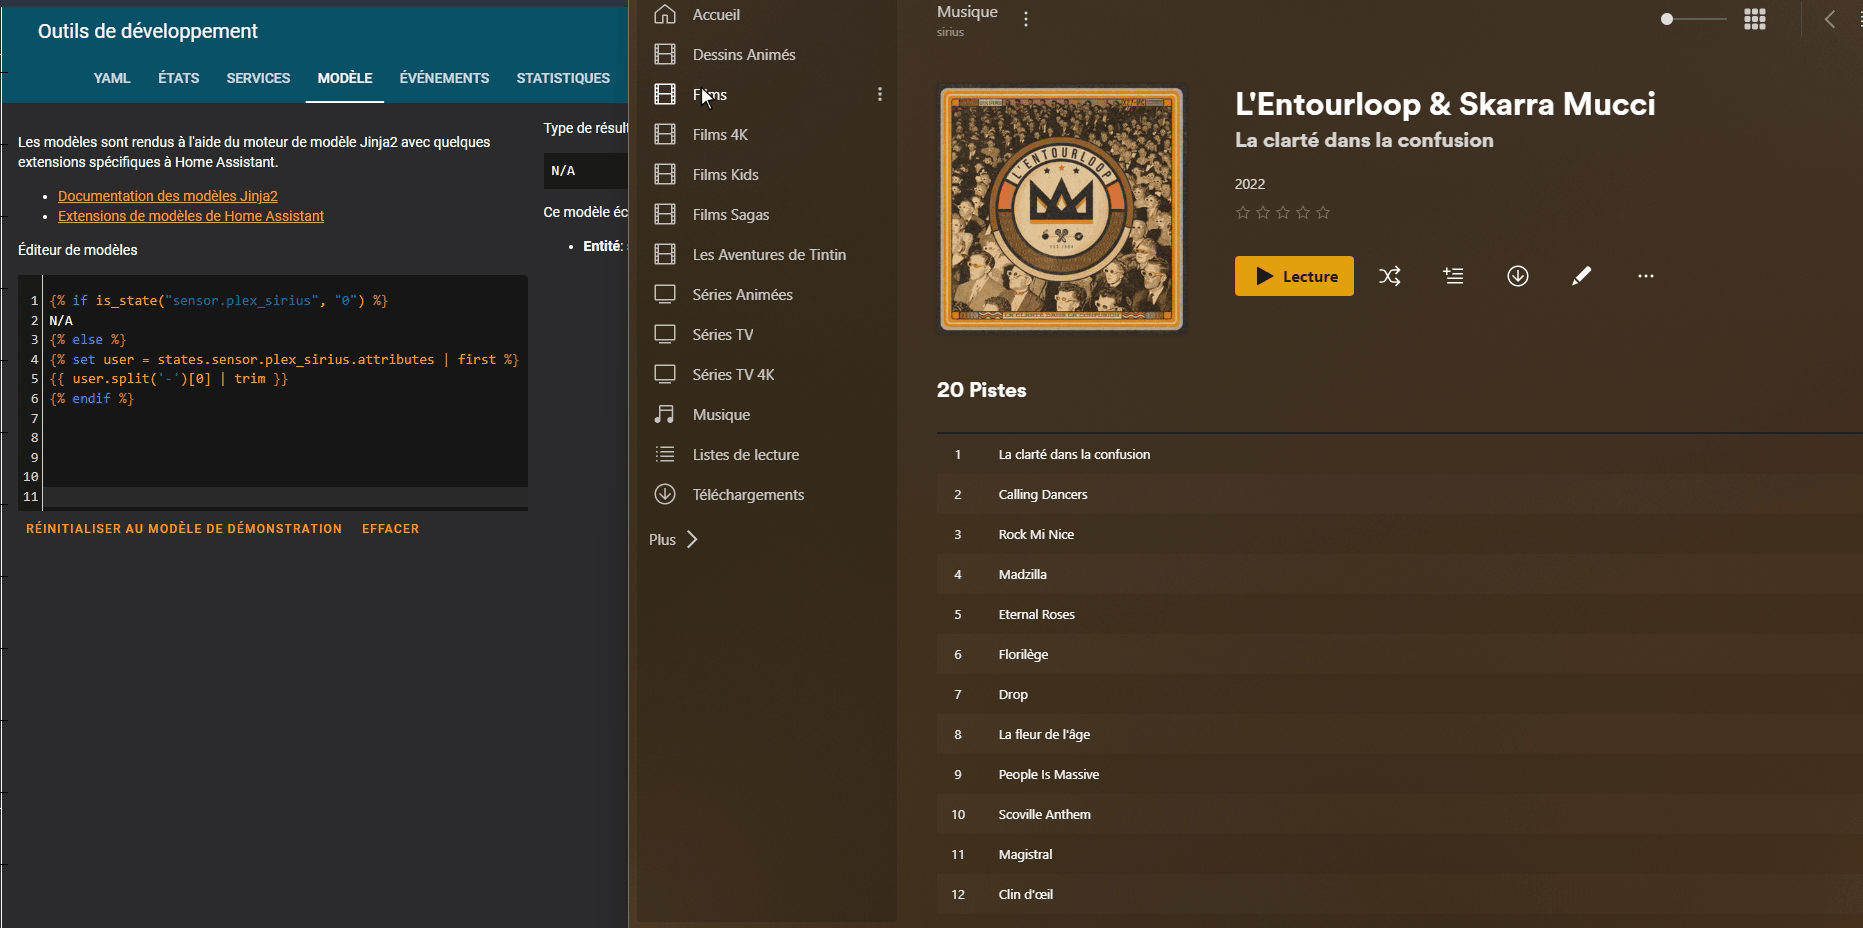
Task: Click the N/A result output box
Action: pyautogui.click(x=586, y=171)
